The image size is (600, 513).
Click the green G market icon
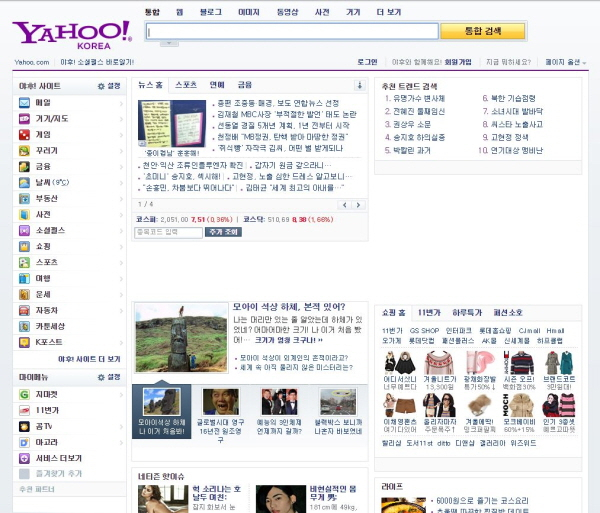point(24,394)
